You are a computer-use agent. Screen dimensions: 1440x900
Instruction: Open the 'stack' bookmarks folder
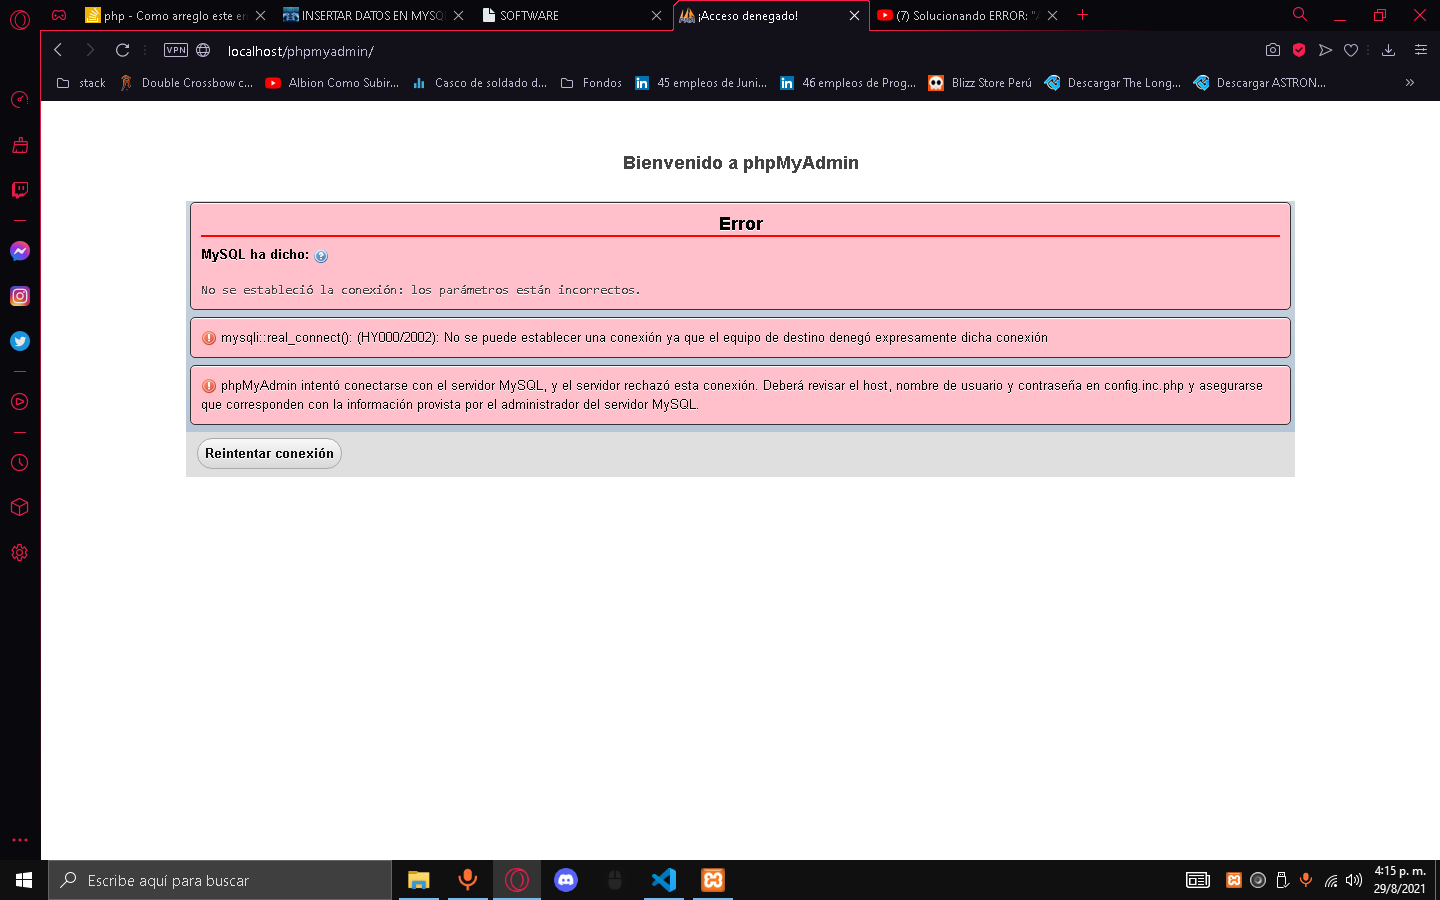pyautogui.click(x=81, y=83)
